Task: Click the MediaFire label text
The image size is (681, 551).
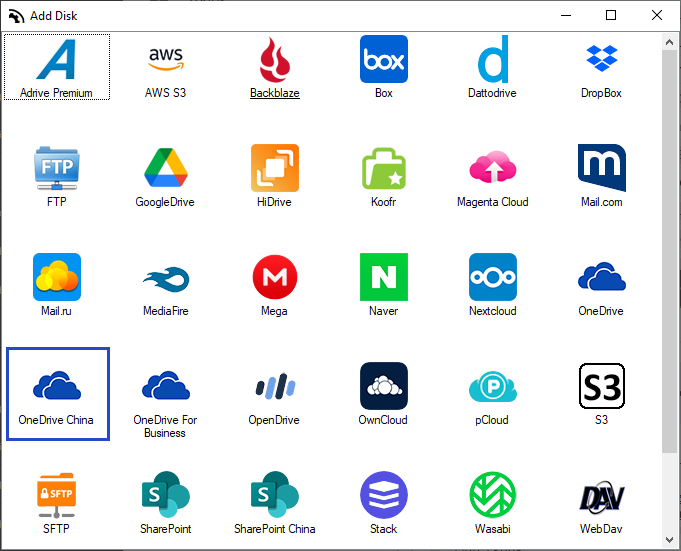Action: pos(165,311)
